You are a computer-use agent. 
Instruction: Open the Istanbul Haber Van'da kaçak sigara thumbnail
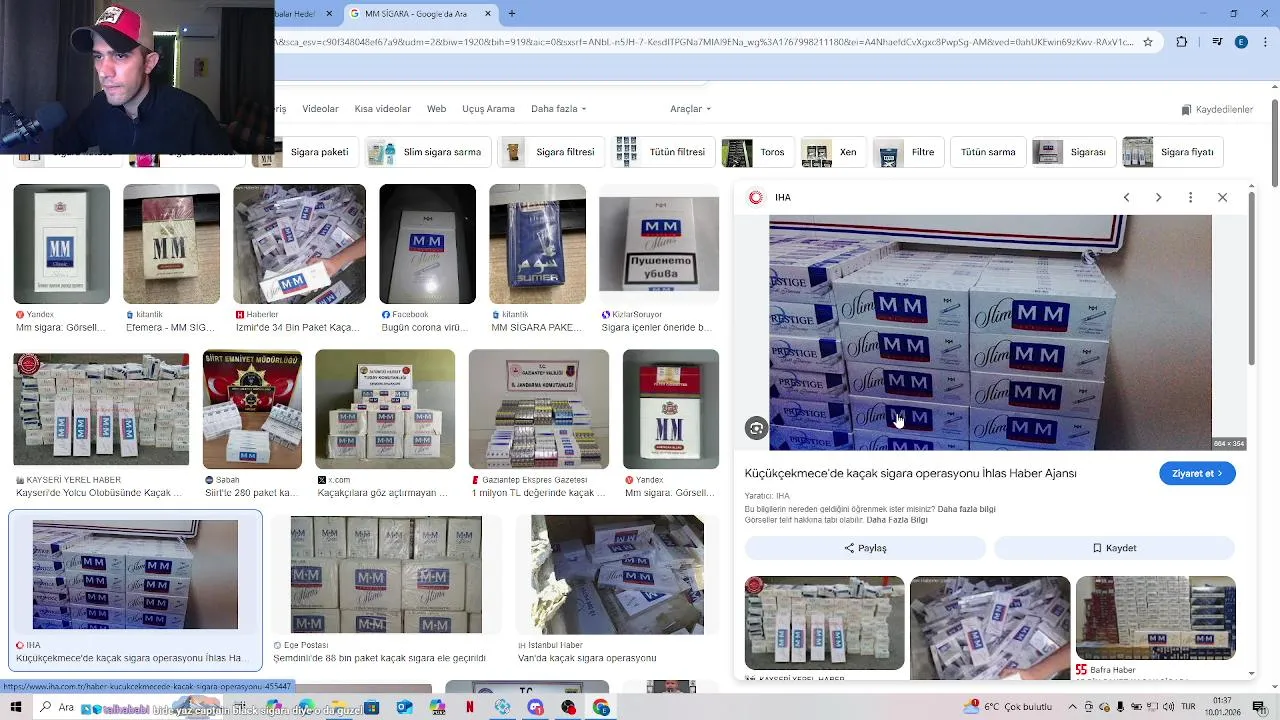tap(617, 575)
